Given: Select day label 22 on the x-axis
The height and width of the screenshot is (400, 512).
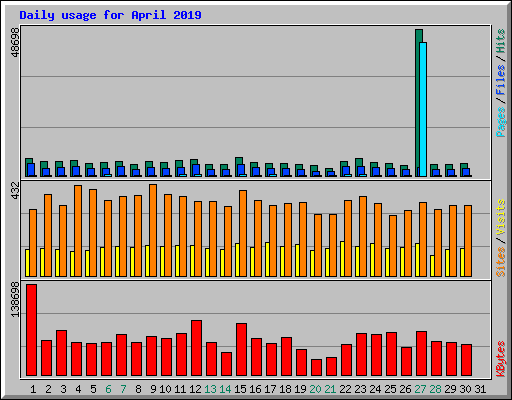Looking at the screenshot, I should click(345, 389).
